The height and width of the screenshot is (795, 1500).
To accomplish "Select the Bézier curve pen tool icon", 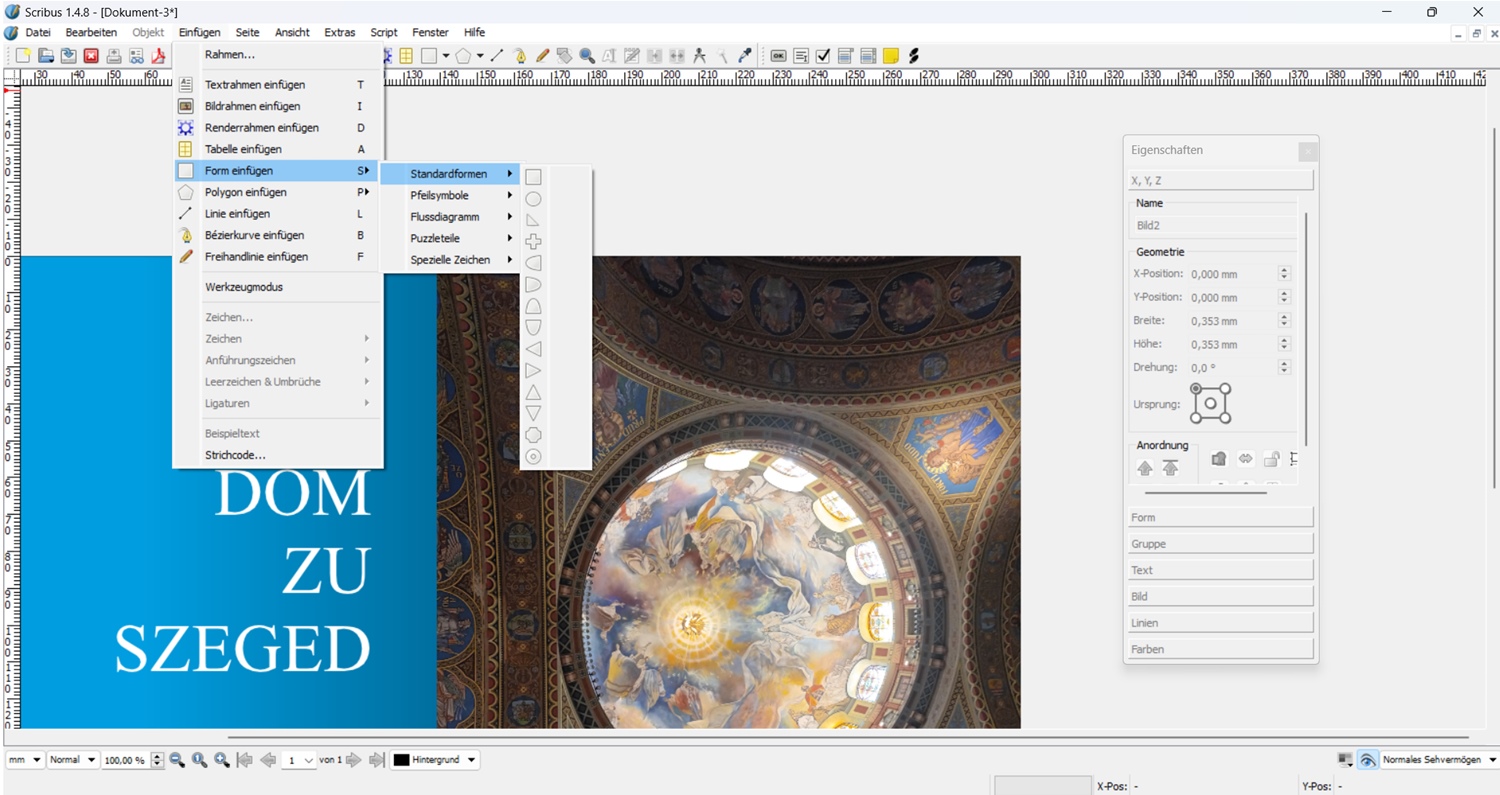I will coord(520,56).
